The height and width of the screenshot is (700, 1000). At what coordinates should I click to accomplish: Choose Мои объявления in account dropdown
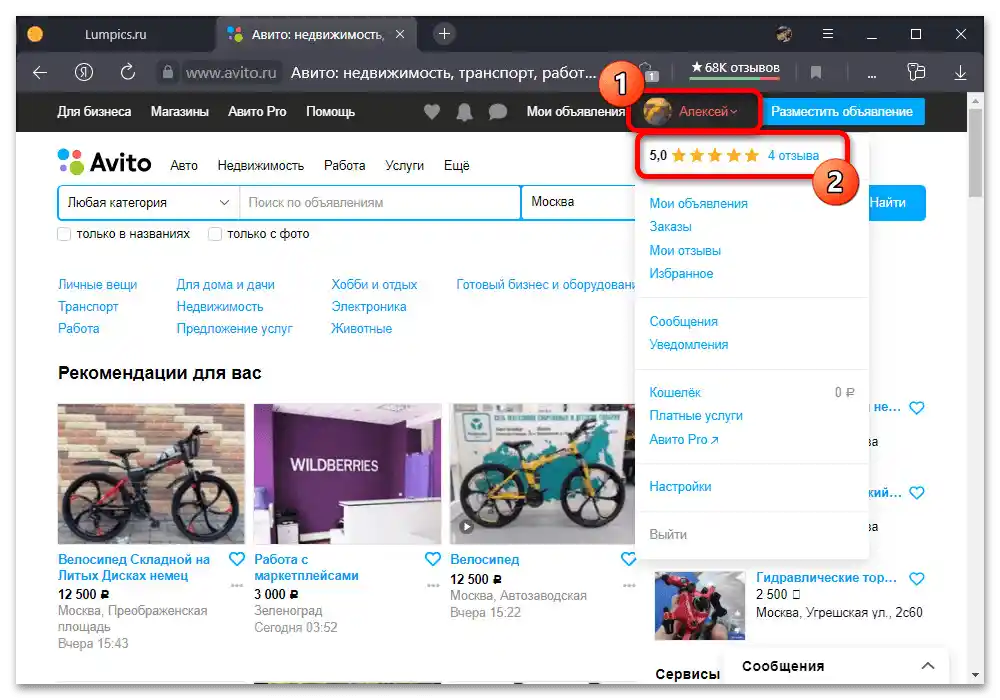pyautogui.click(x=698, y=203)
